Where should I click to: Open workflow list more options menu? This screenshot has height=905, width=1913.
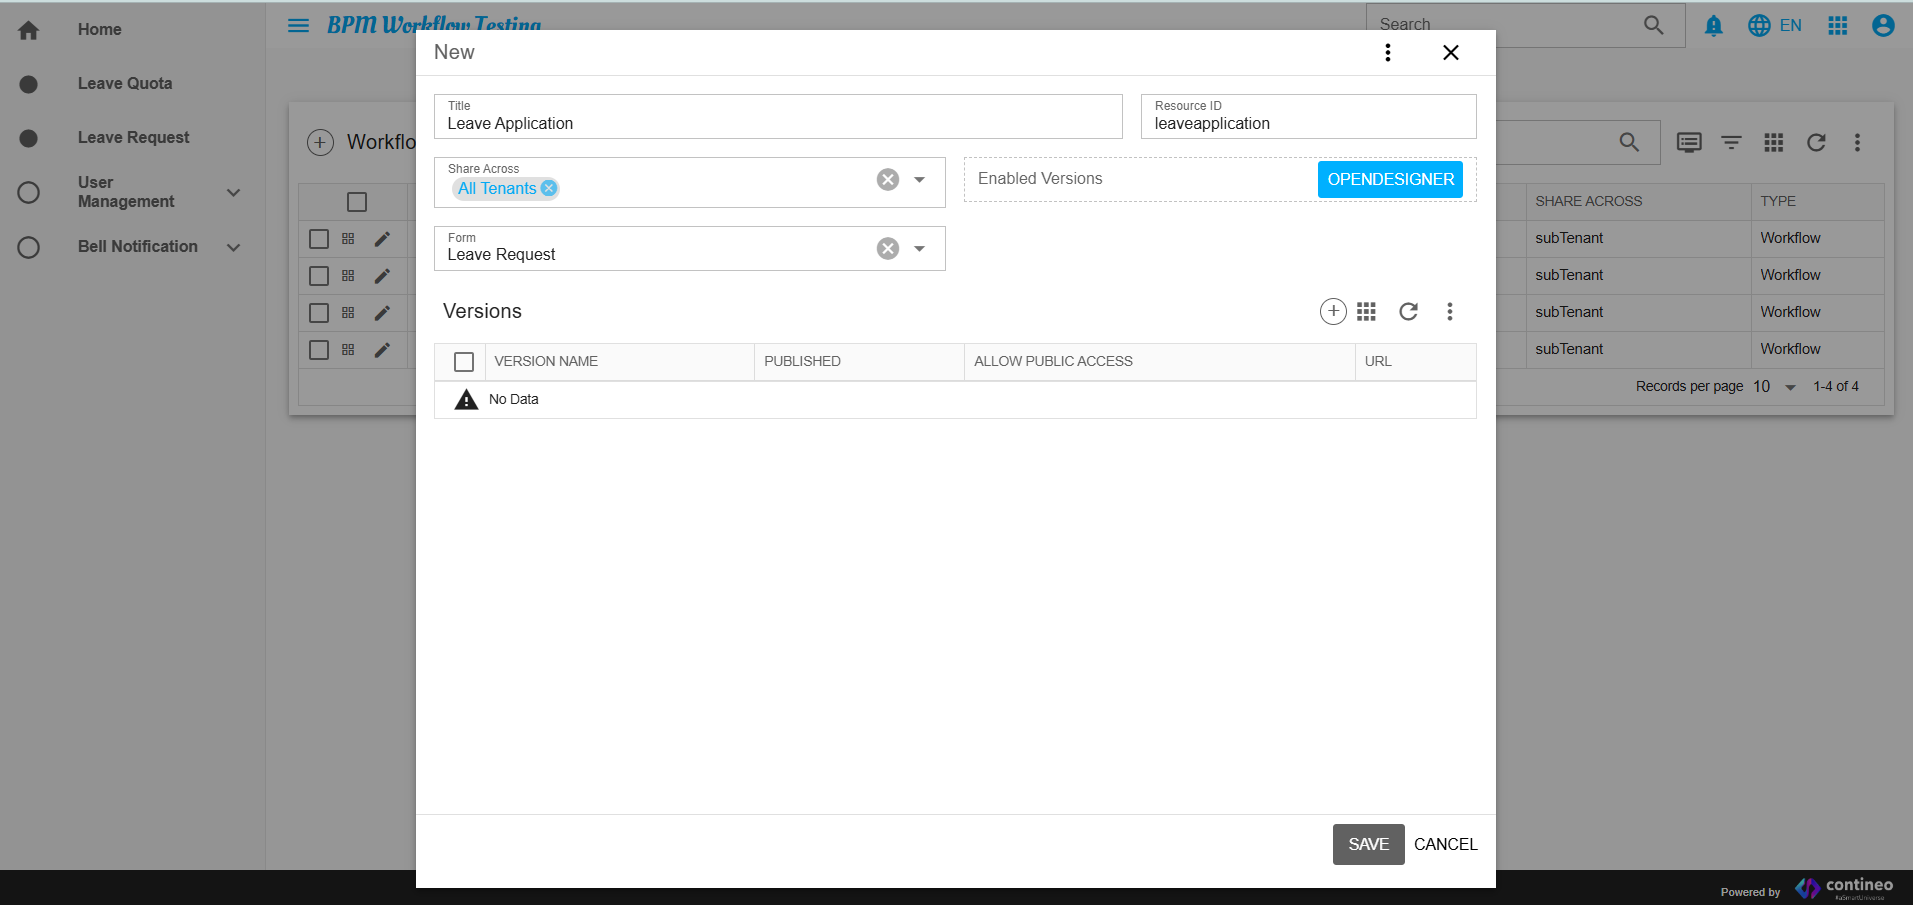pyautogui.click(x=1857, y=143)
